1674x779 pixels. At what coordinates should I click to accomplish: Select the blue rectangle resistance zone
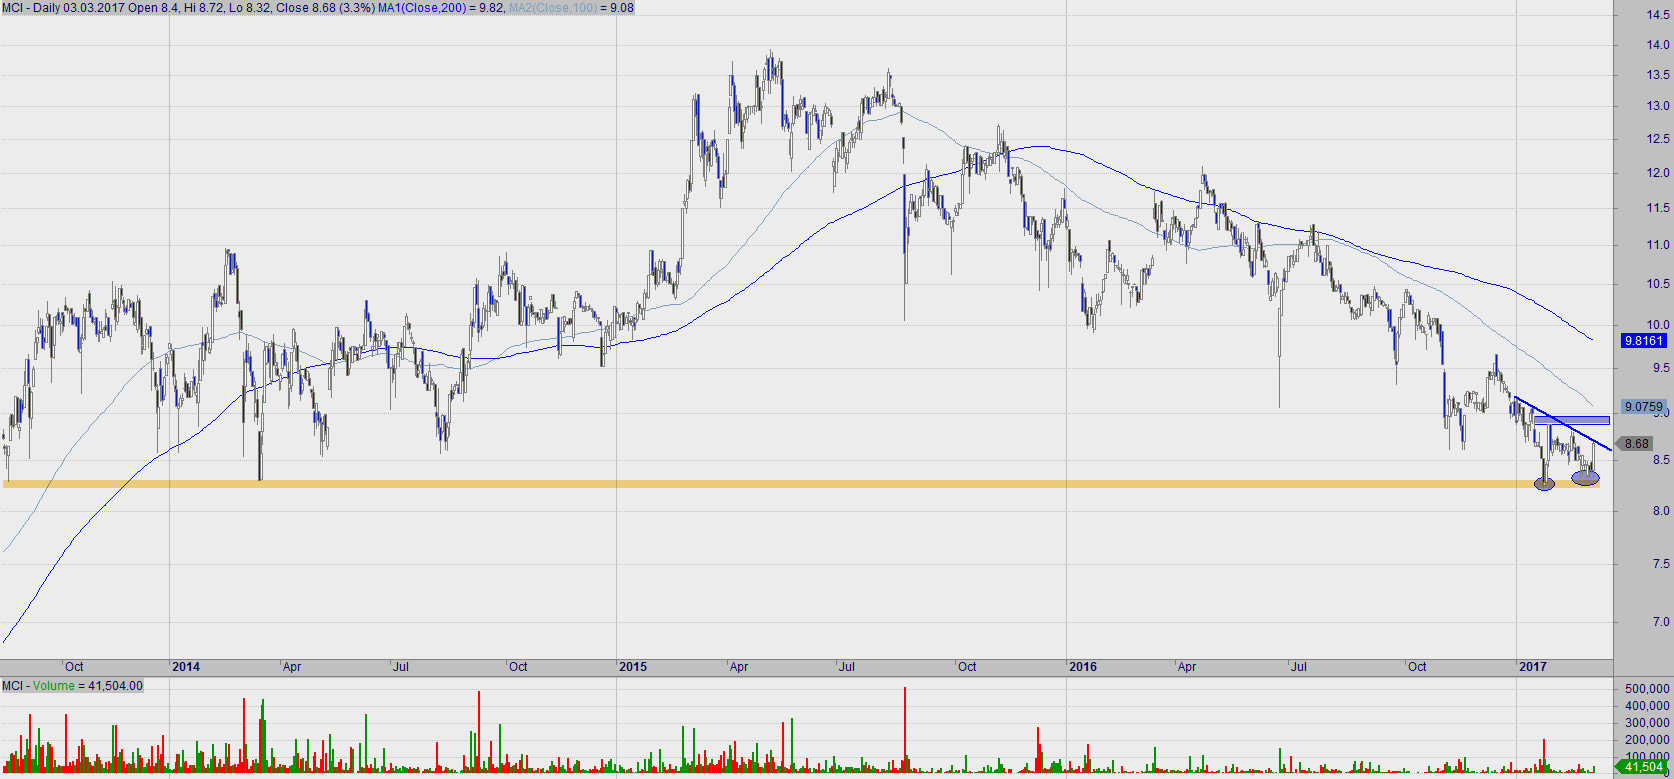(1571, 421)
